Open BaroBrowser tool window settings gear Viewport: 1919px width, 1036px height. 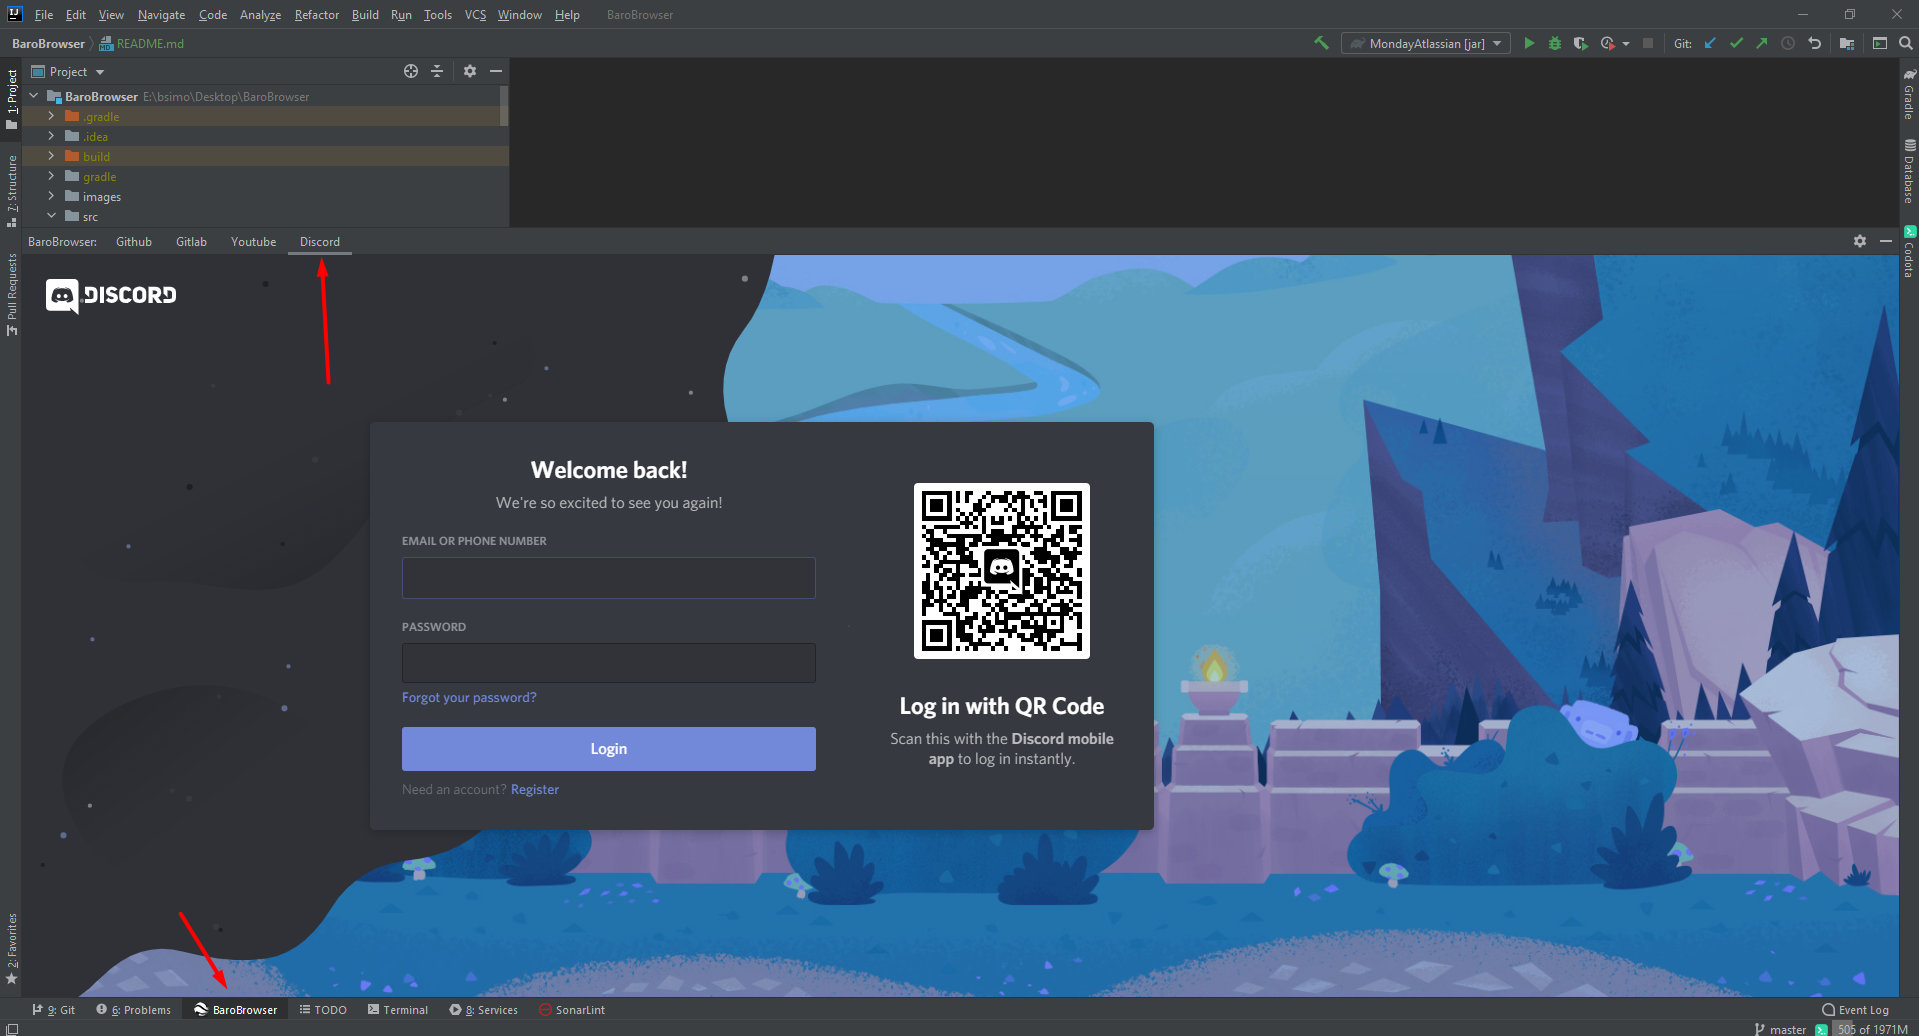click(x=1860, y=241)
